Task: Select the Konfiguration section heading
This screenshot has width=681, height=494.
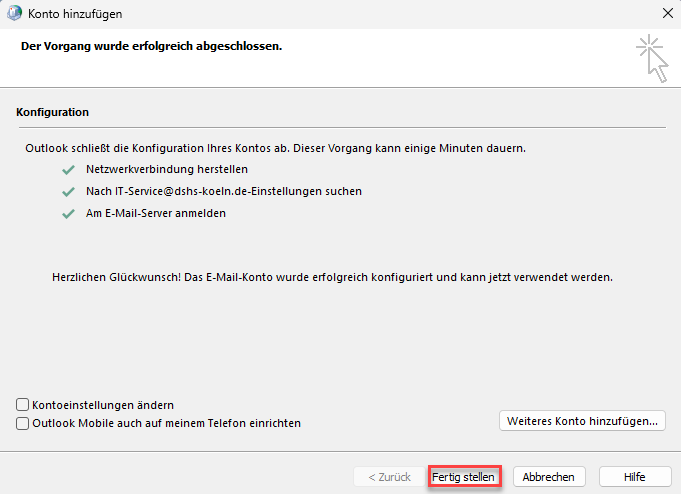Action: pyautogui.click(x=53, y=112)
